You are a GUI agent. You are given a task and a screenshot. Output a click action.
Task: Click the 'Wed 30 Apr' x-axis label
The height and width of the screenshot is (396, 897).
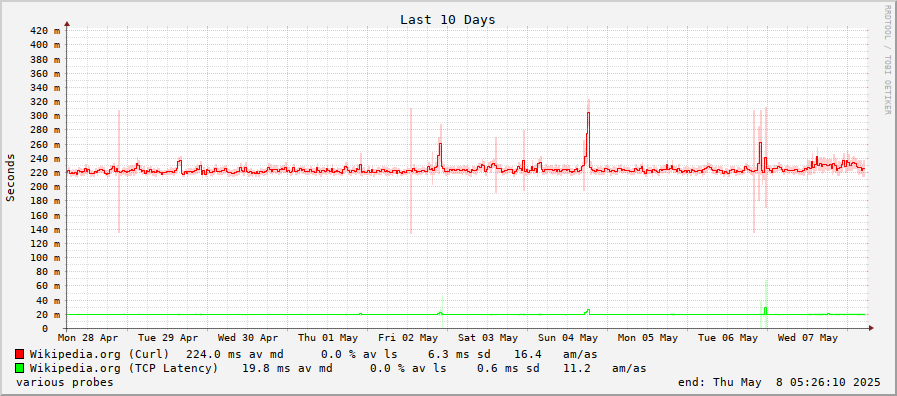248,338
